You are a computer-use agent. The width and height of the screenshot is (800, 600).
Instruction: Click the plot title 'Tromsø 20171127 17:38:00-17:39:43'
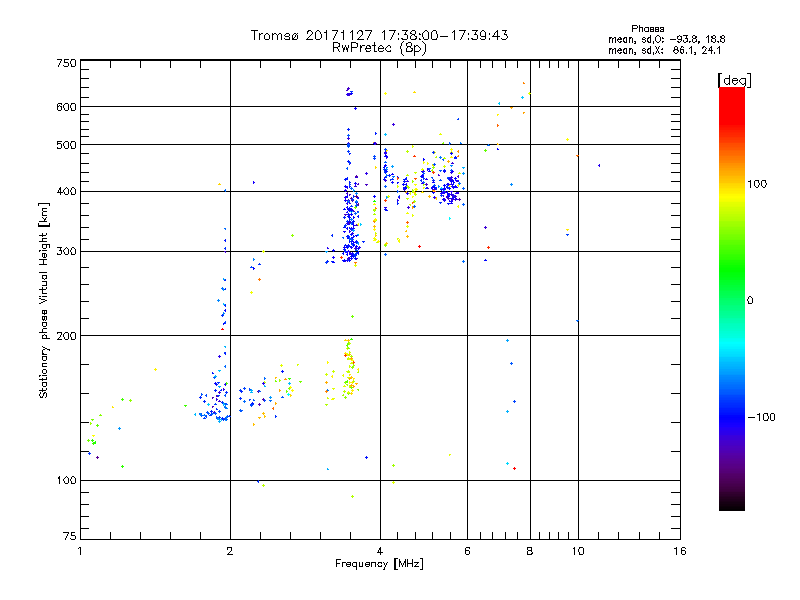379,35
